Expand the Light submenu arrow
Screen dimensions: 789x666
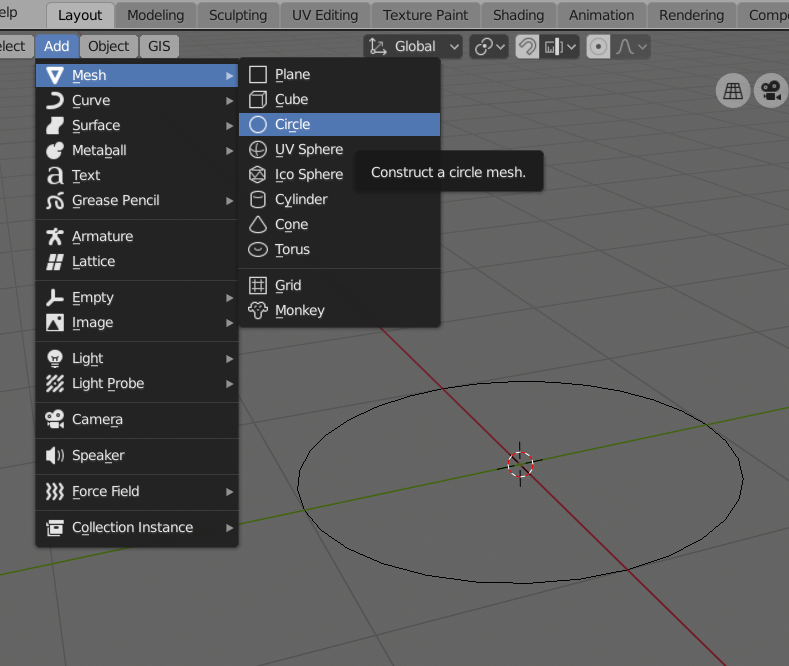point(229,359)
